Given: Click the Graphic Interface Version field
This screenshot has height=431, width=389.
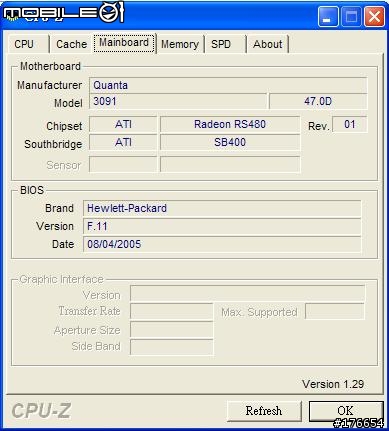Looking at the screenshot, I should pyautogui.click(x=248, y=294).
